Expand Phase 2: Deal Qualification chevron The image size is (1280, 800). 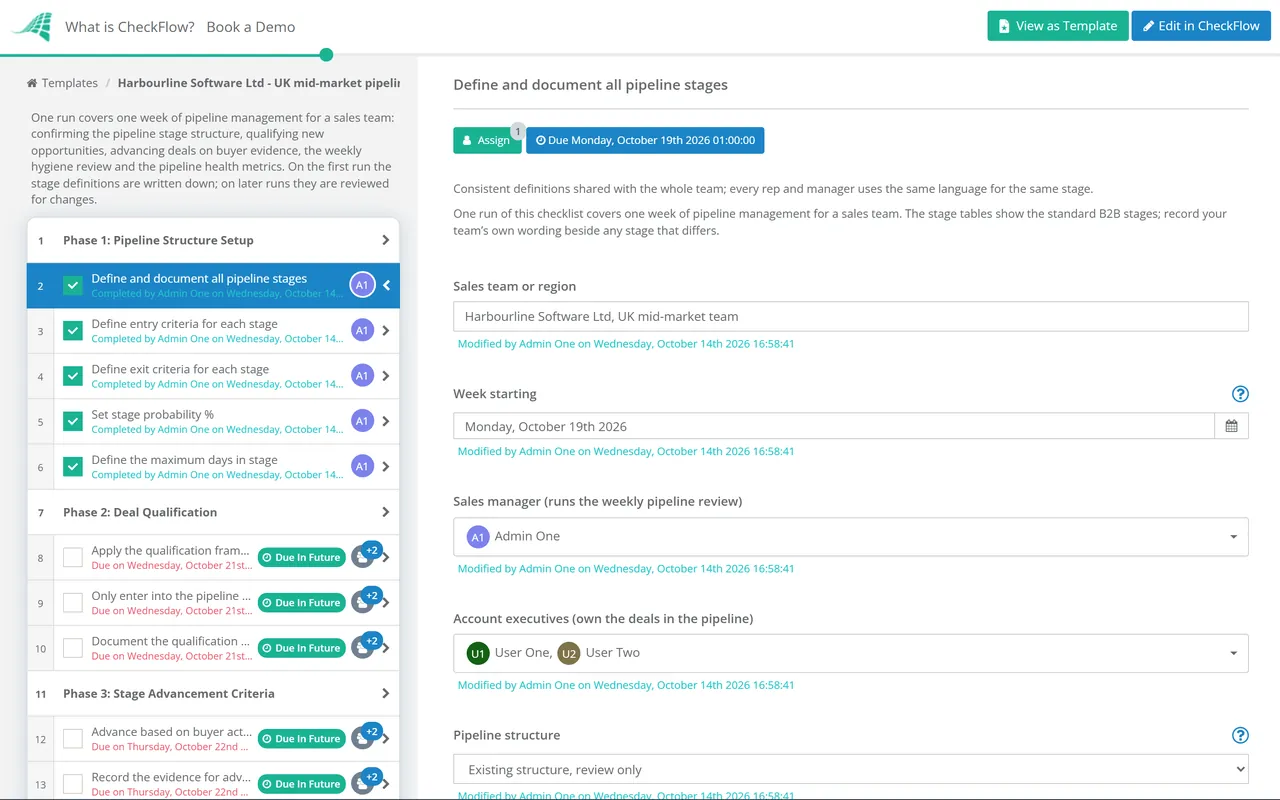point(386,512)
